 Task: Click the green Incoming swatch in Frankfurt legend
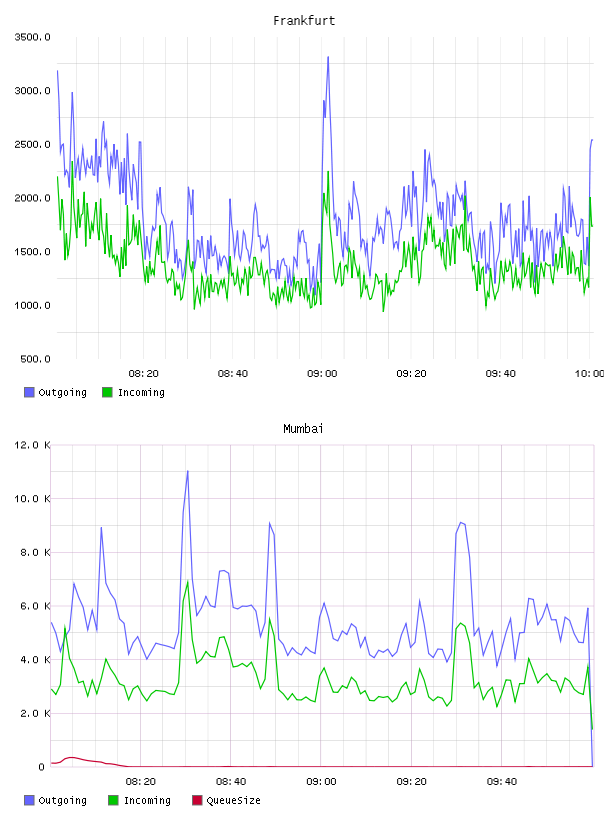[x=107, y=392]
